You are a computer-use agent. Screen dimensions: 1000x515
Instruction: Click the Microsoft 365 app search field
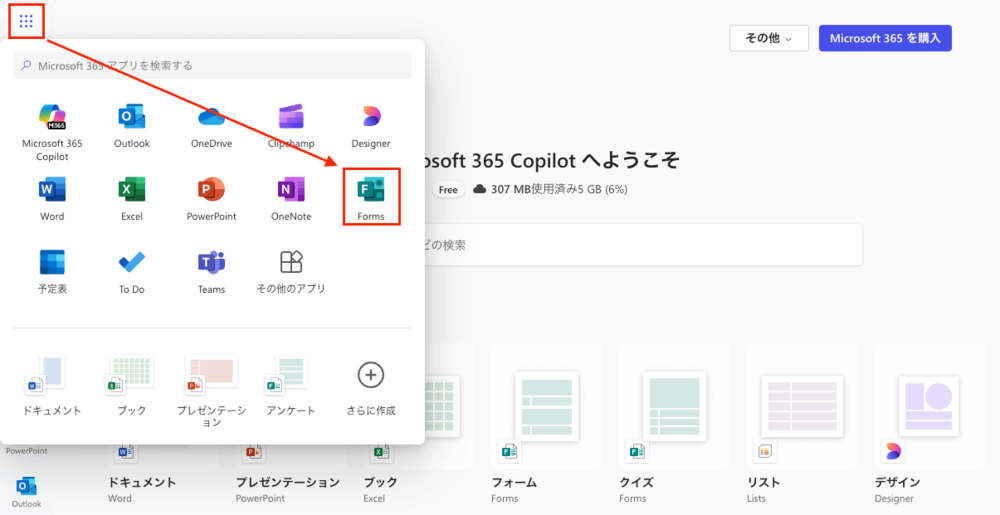click(x=212, y=65)
